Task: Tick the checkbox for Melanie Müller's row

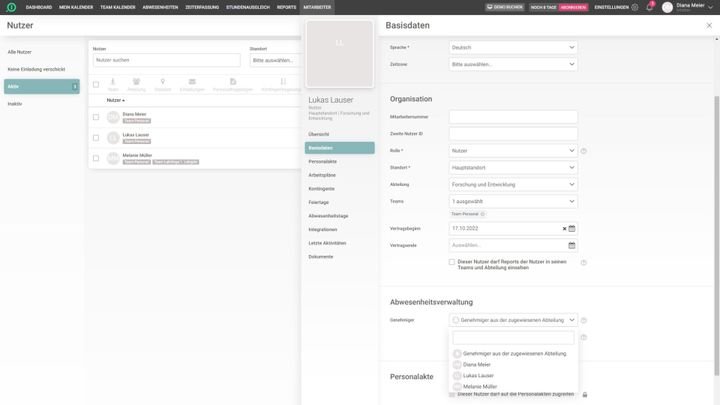Action: click(96, 158)
